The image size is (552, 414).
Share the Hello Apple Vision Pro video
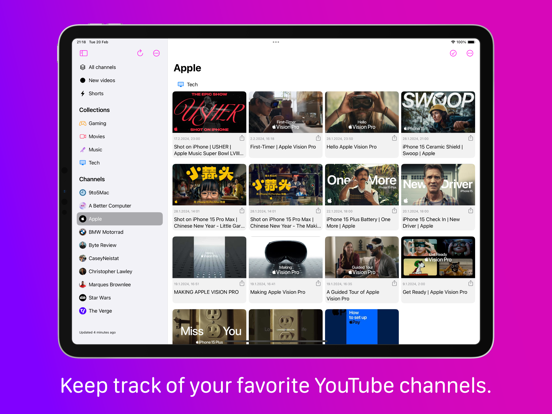pyautogui.click(x=394, y=138)
